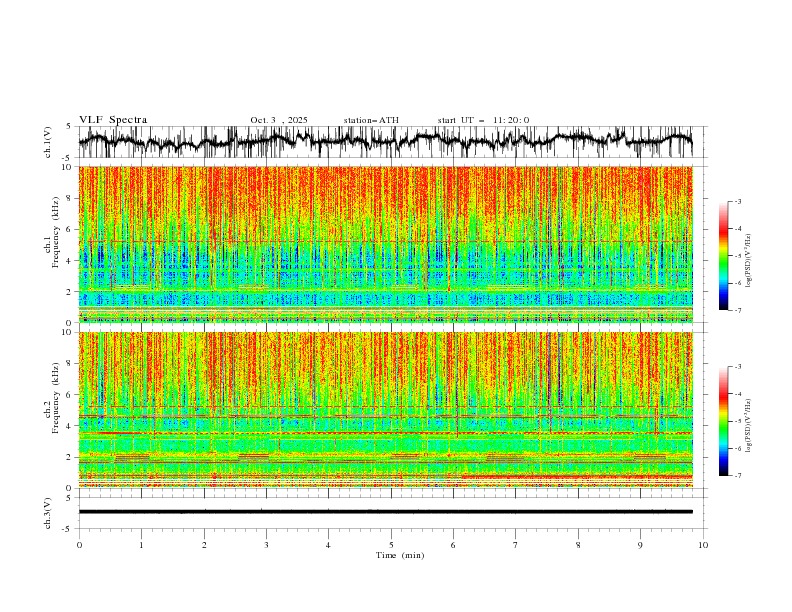792x612 pixels.
Task: Click the 'station=ATH' header label
Action: click(371, 120)
